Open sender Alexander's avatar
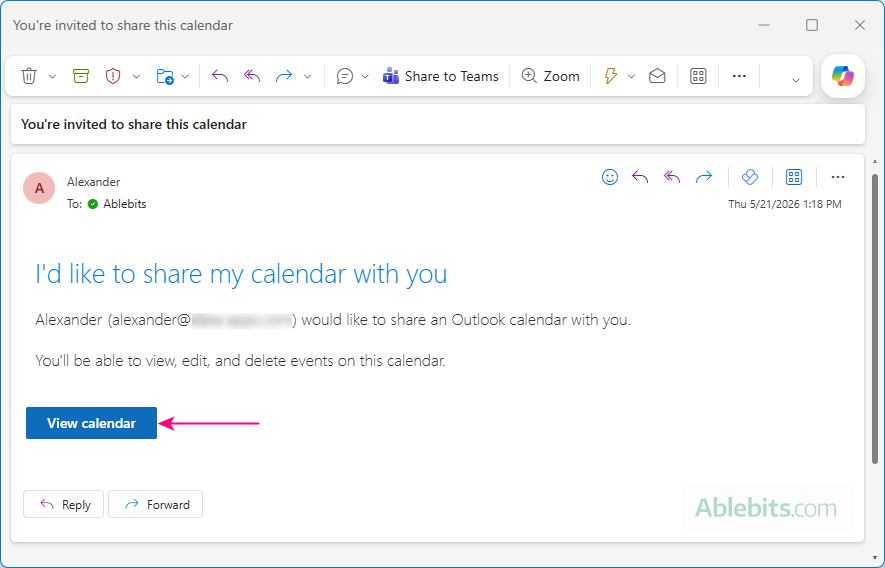Viewport: 885px width, 568px height. pos(39,188)
